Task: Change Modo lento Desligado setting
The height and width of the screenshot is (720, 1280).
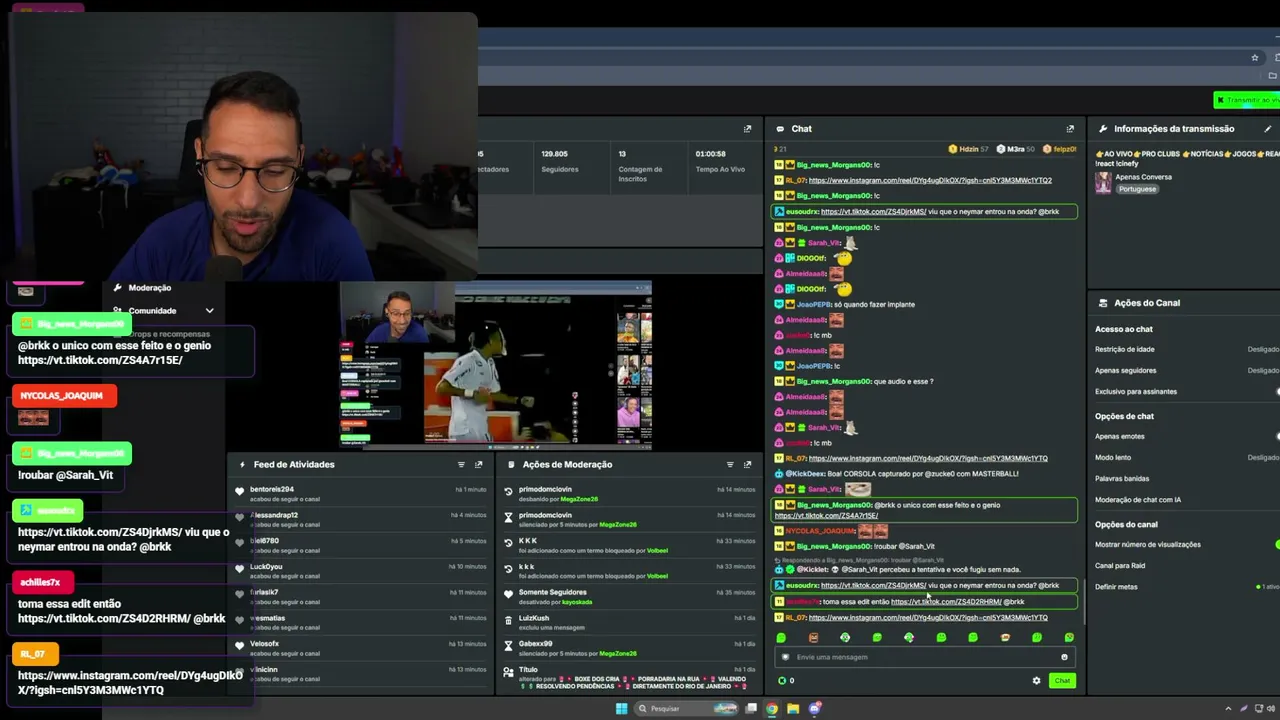Action: coord(1263,457)
